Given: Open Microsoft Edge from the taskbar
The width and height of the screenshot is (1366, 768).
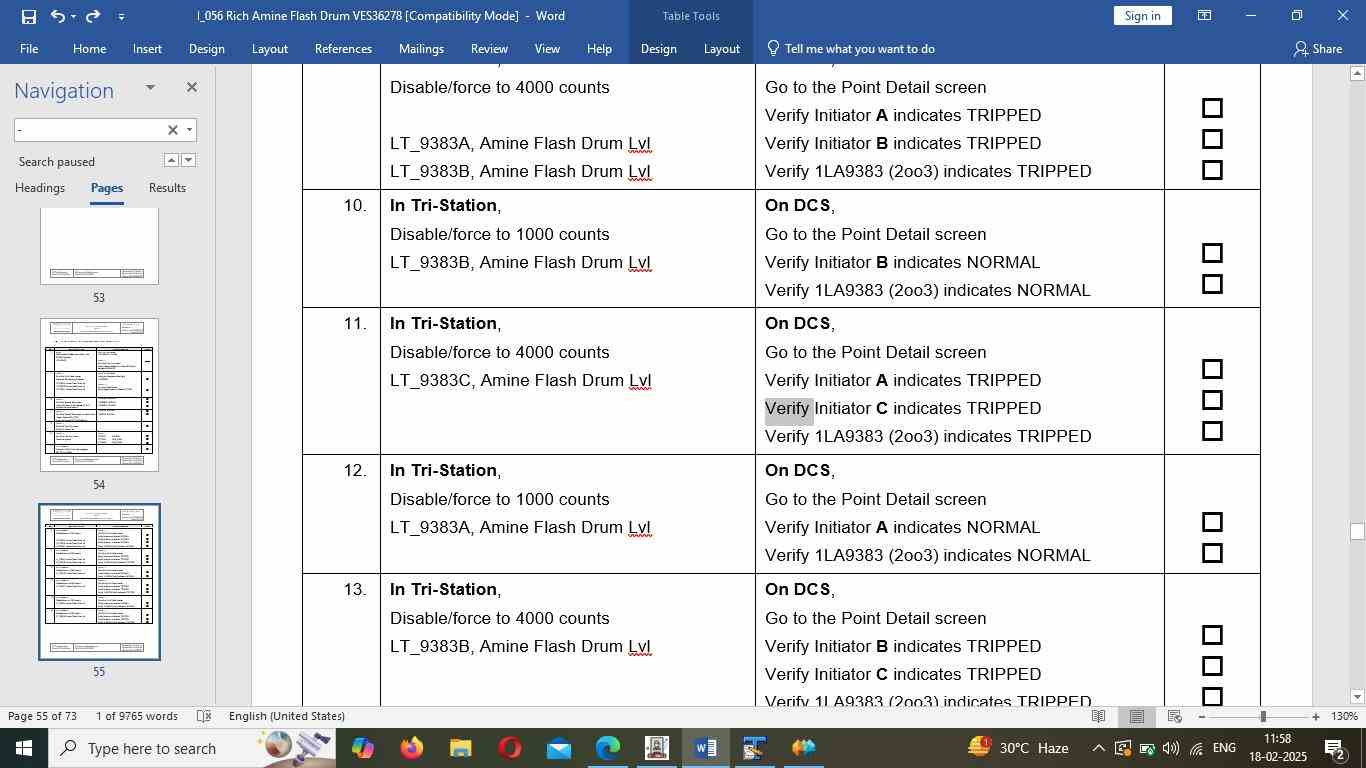Looking at the screenshot, I should [608, 748].
